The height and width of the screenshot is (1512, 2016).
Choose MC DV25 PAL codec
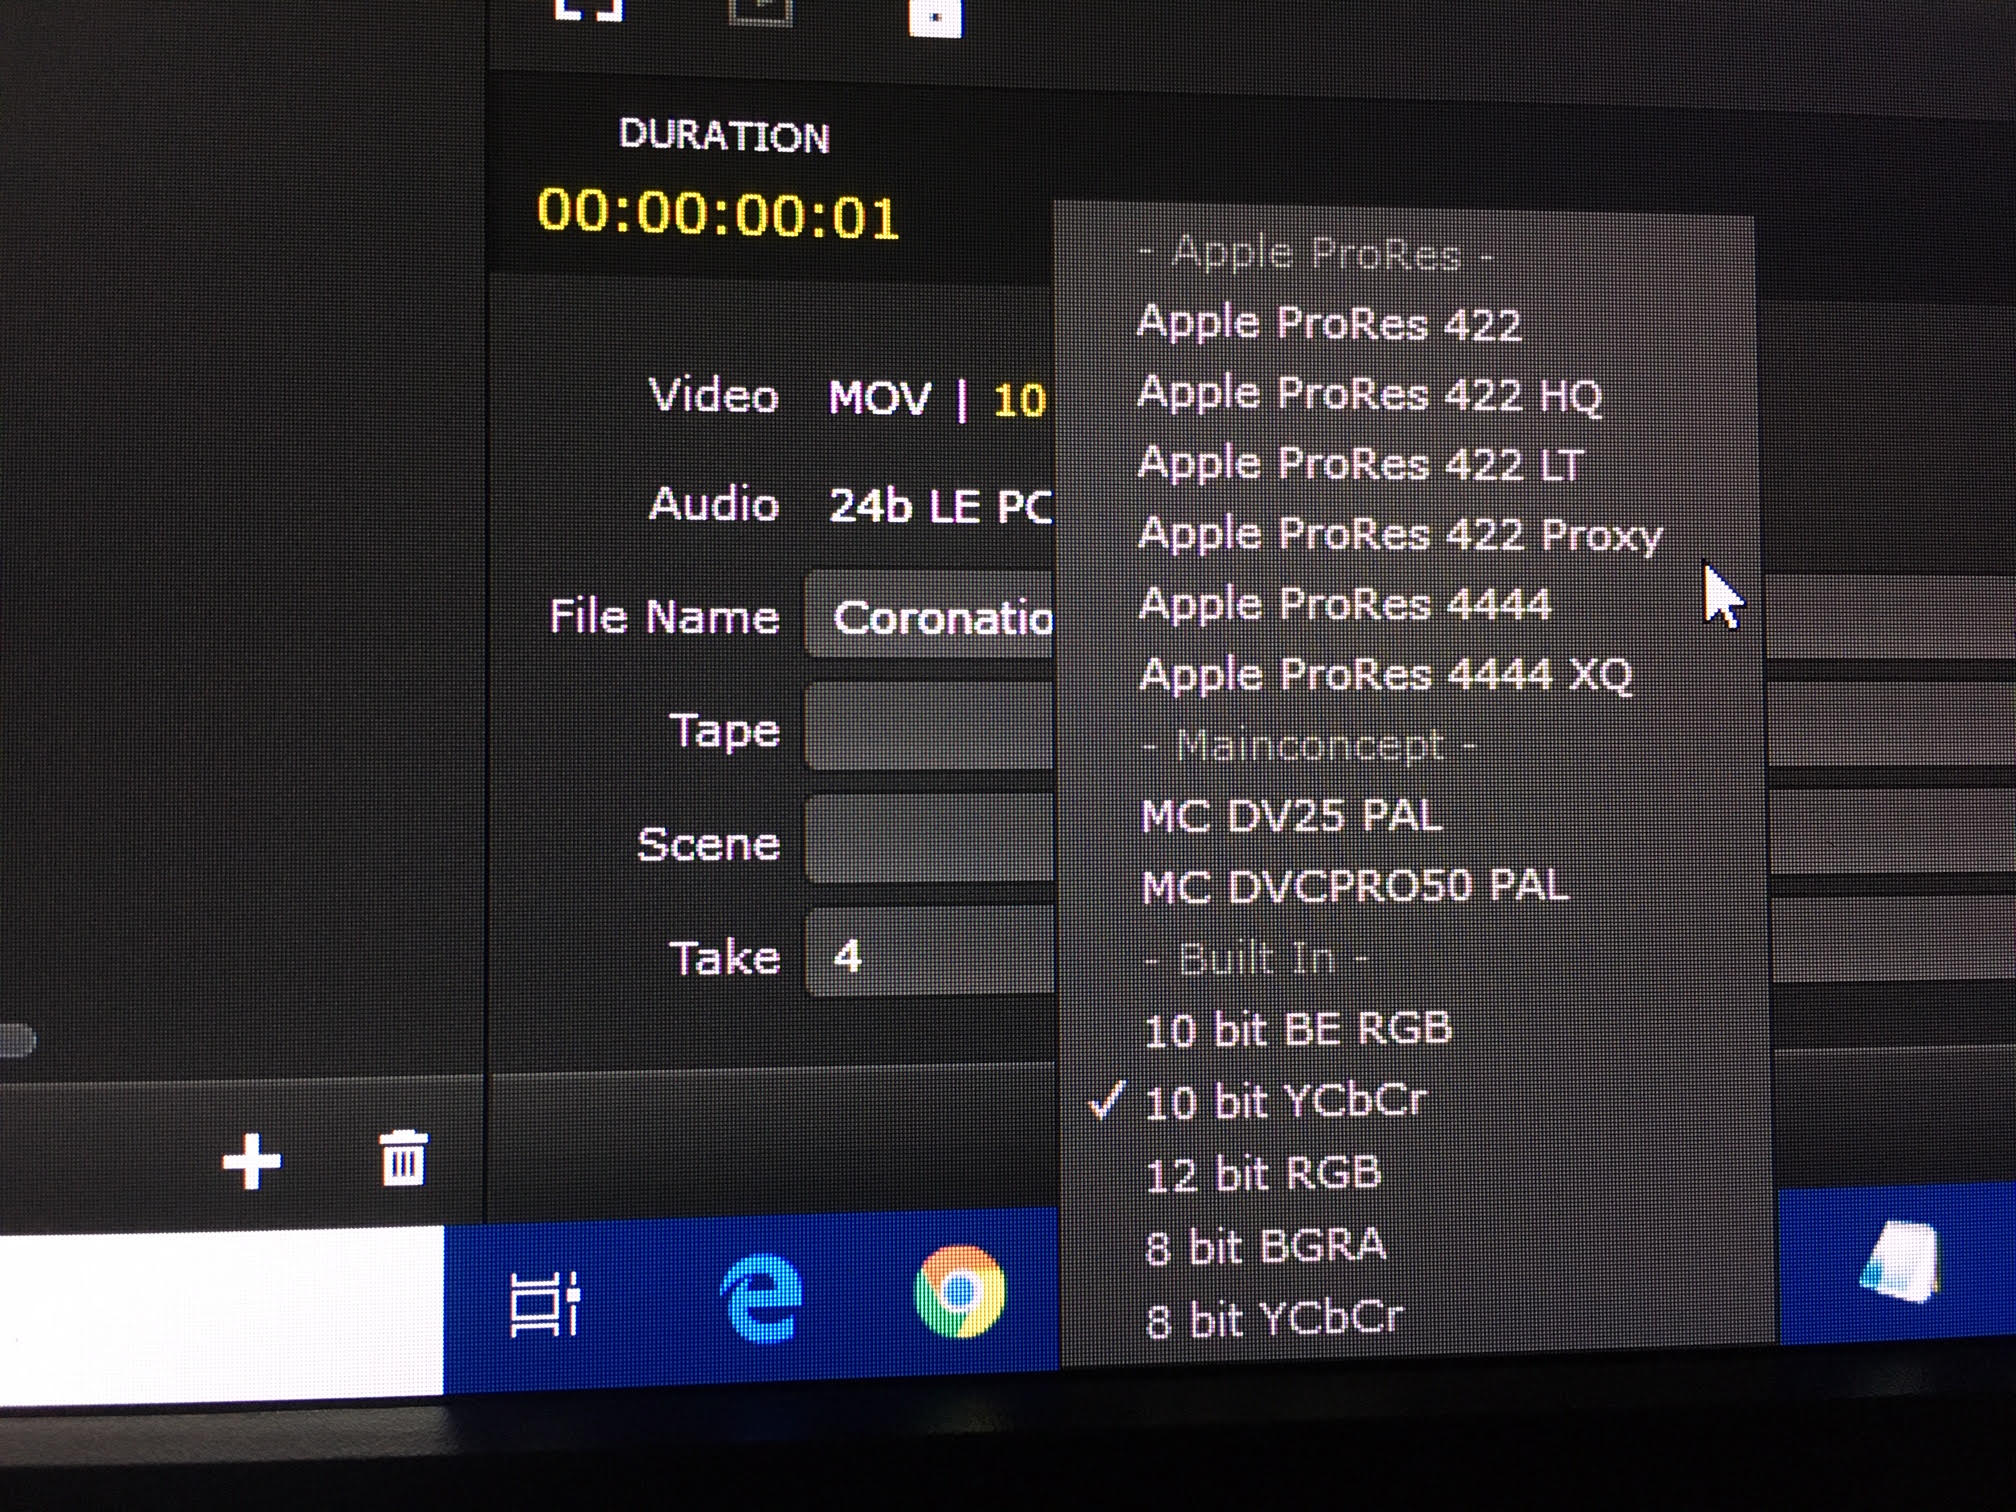click(1291, 816)
